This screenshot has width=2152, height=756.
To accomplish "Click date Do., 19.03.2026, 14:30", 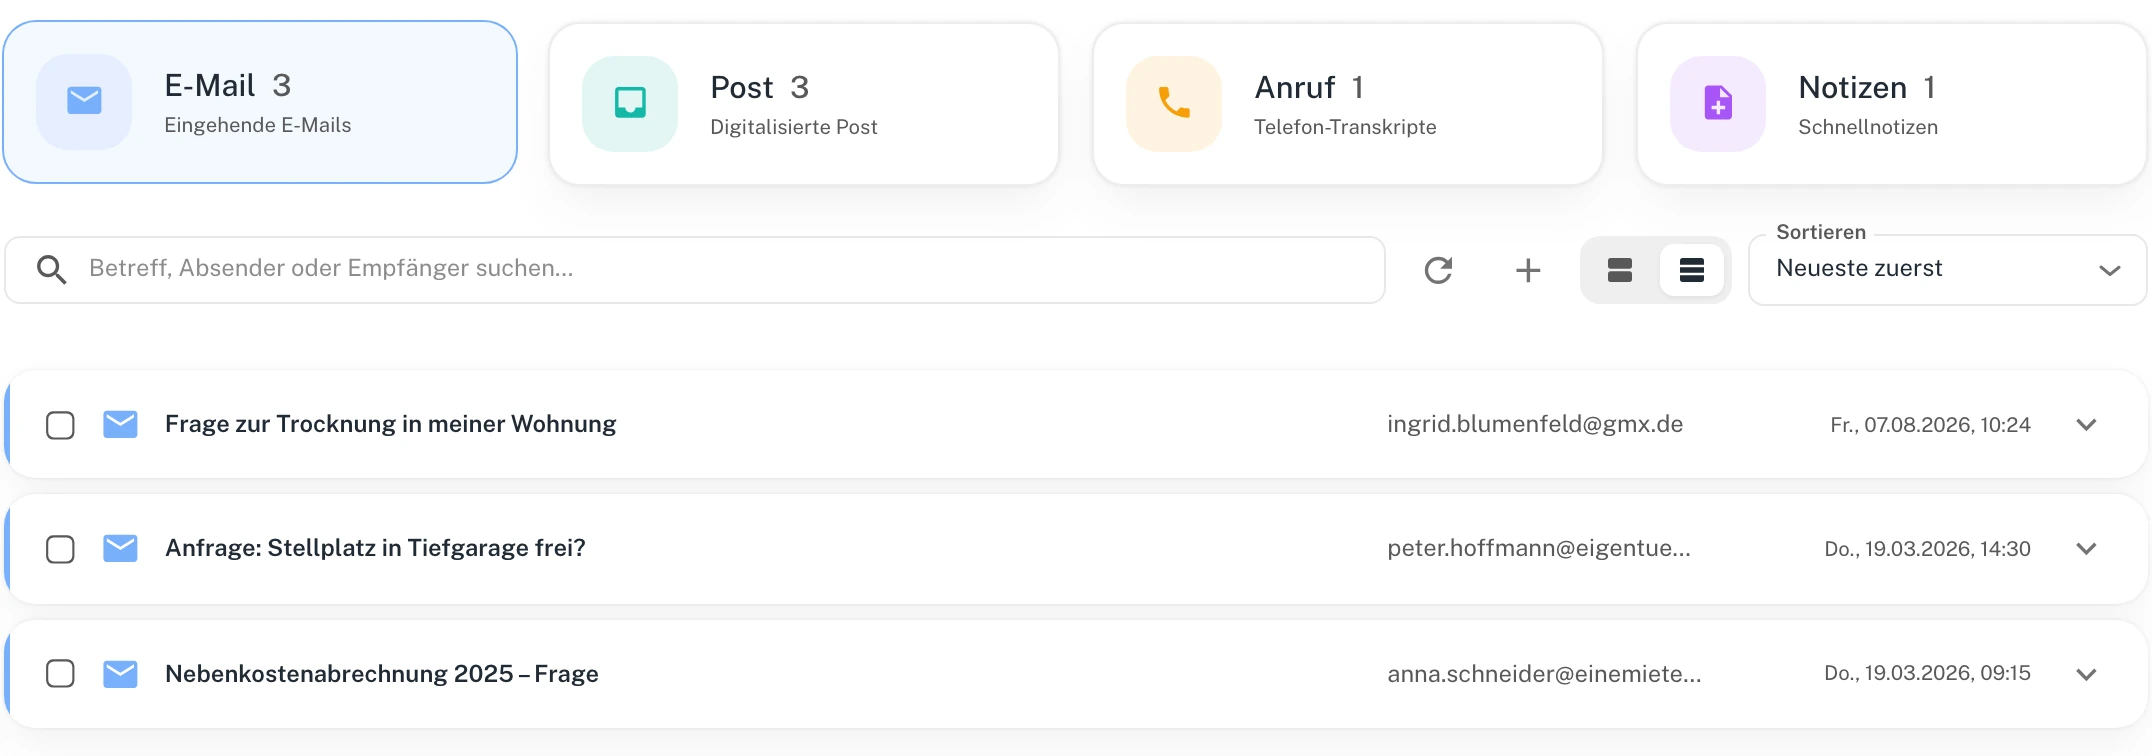I will point(1927,549).
